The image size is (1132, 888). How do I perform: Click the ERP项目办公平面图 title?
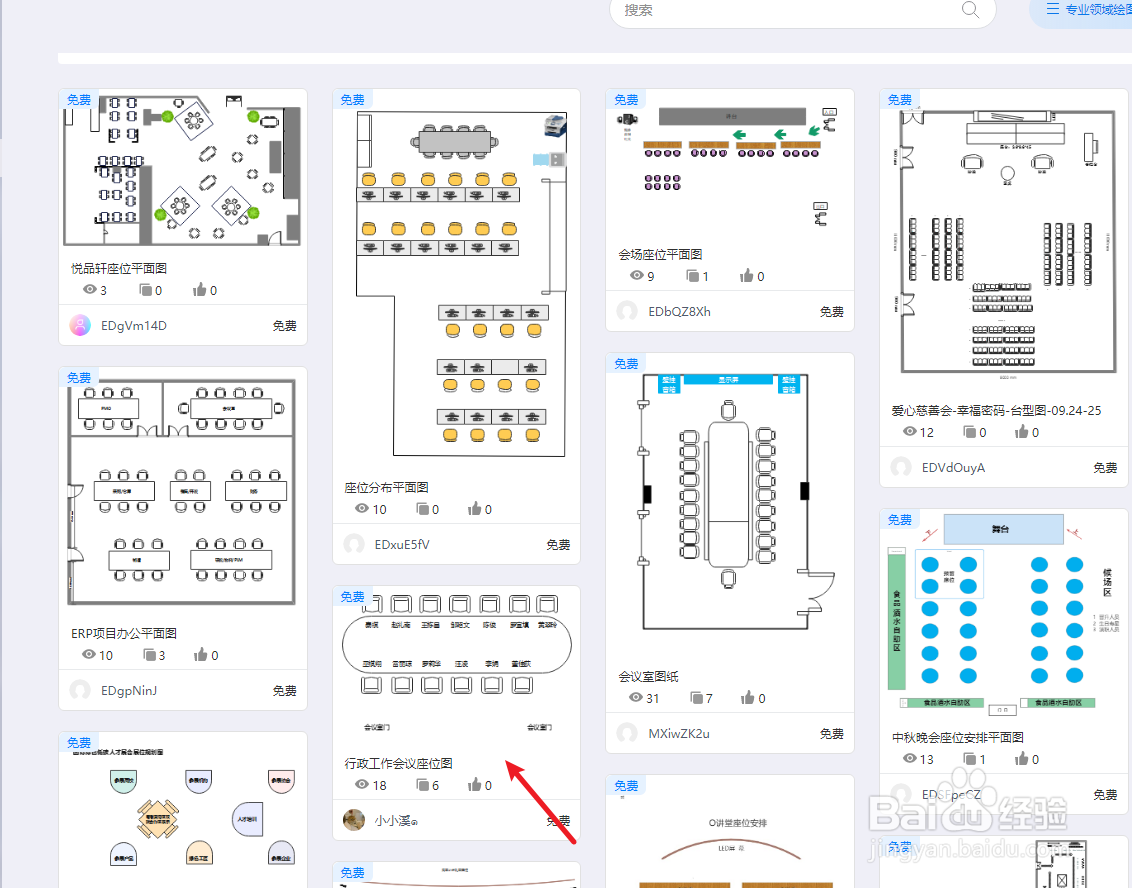tap(123, 633)
